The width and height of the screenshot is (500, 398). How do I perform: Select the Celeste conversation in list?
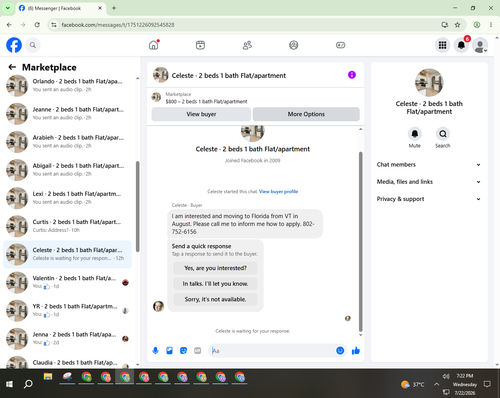(67, 254)
